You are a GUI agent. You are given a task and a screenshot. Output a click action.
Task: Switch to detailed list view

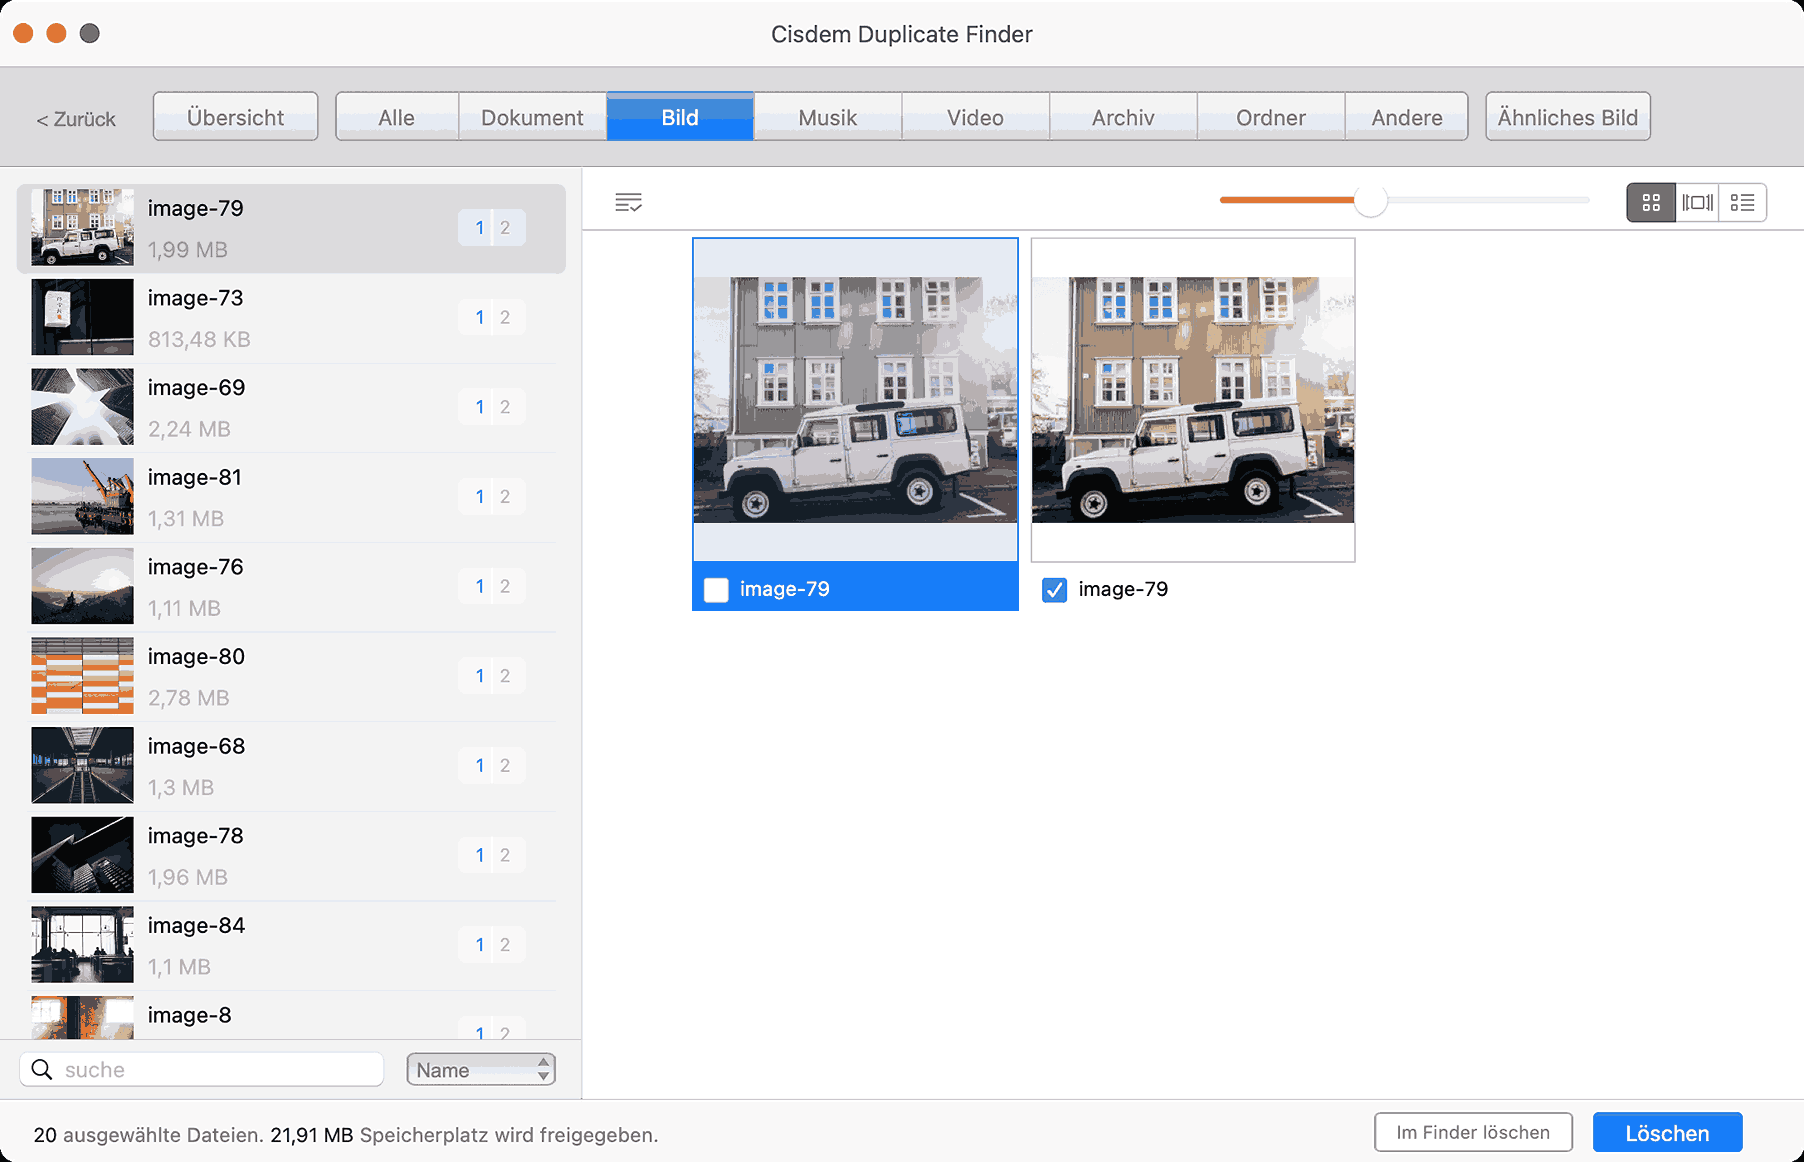(x=1742, y=203)
